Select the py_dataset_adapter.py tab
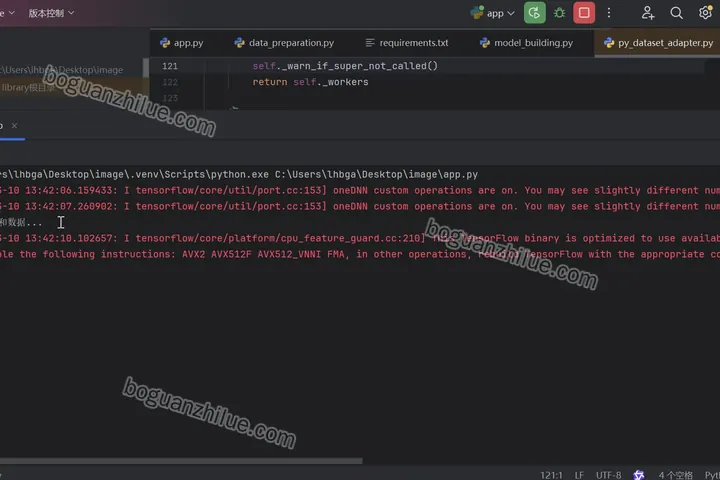Viewport: 720px width, 480px height. tap(658, 43)
